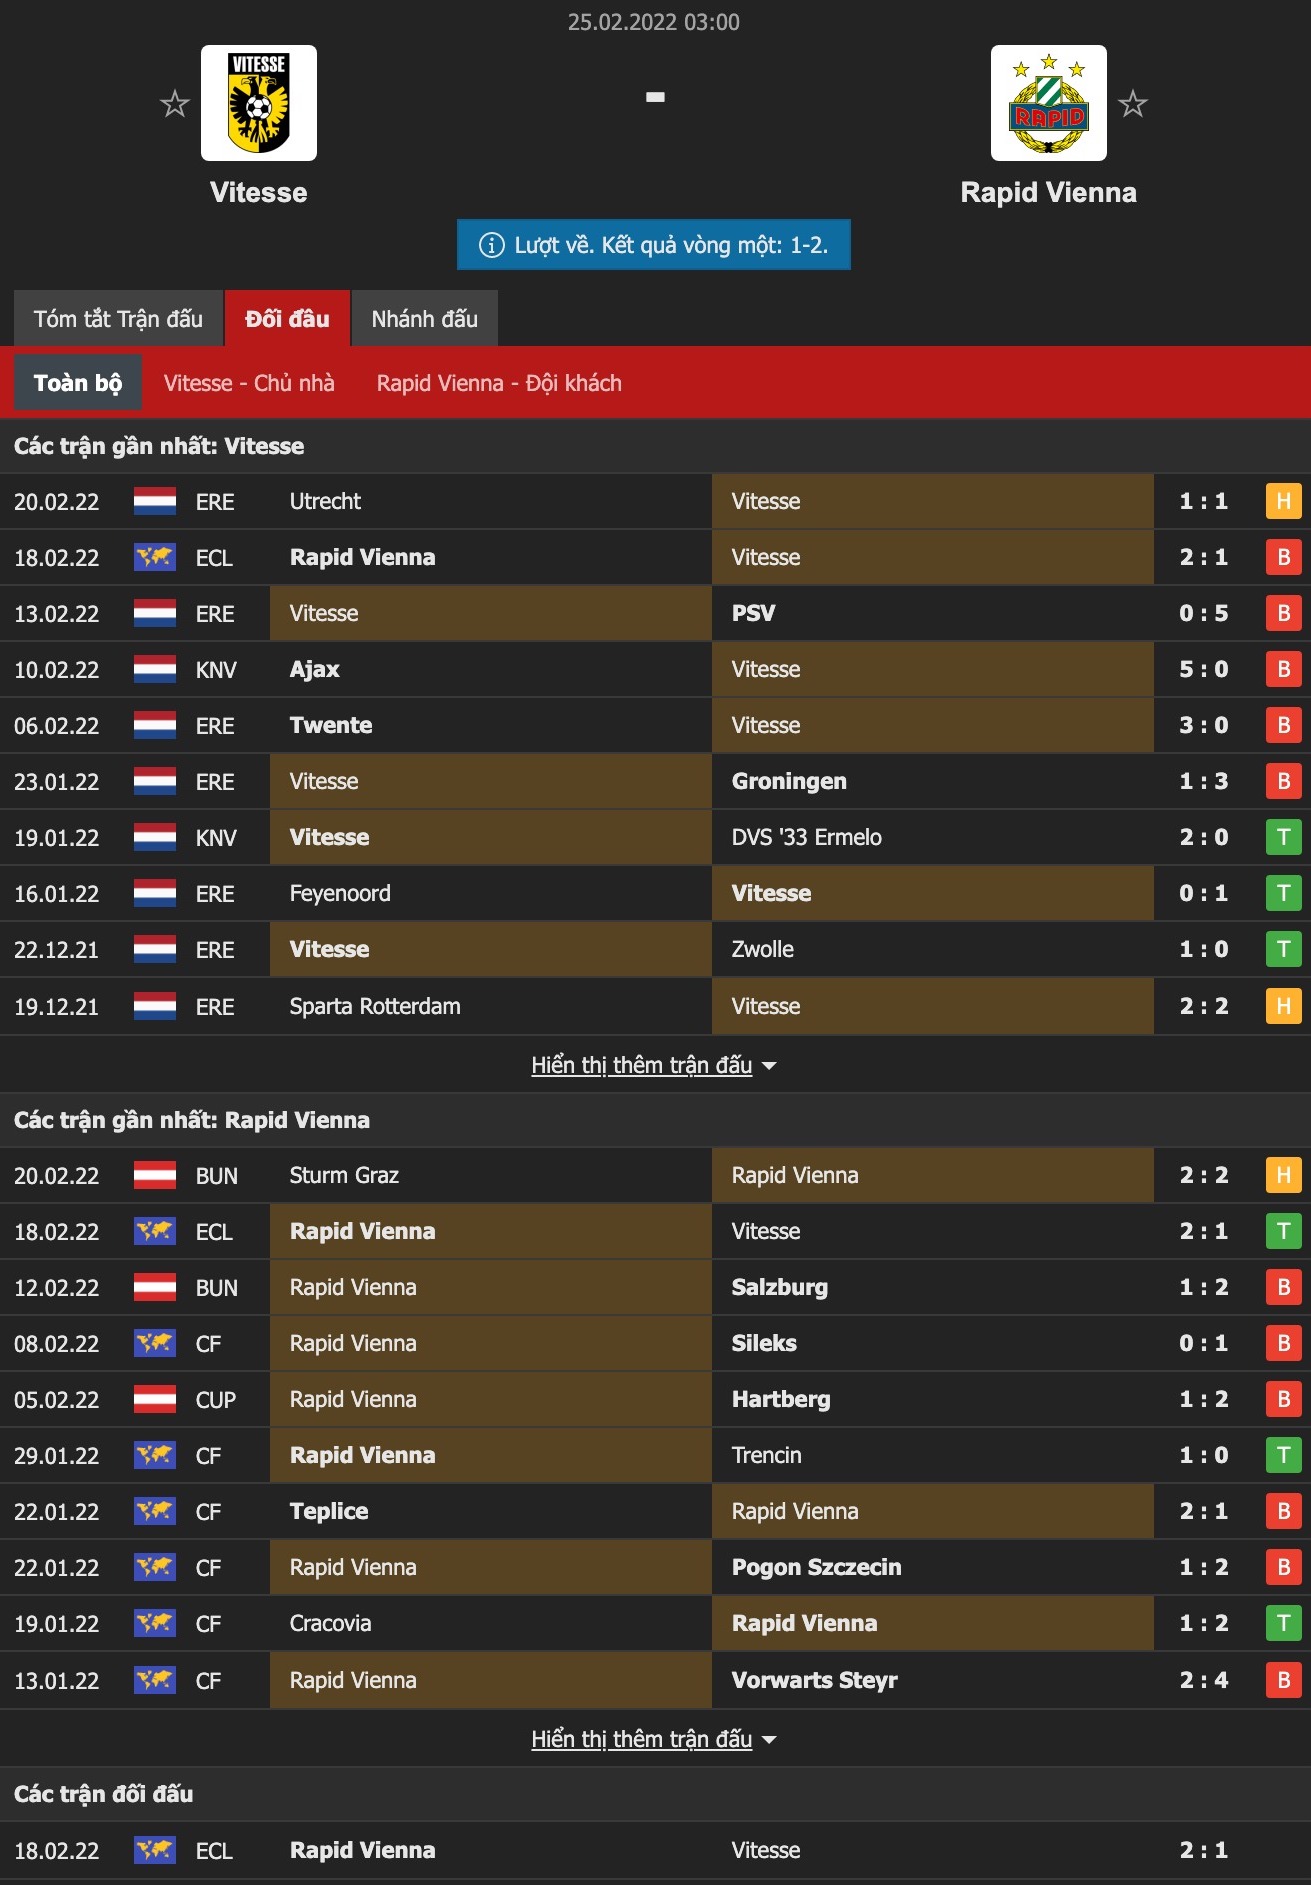Viewport: 1311px width, 1885px height.
Task: Click Groningen team name on 23.01.22
Action: tap(789, 781)
